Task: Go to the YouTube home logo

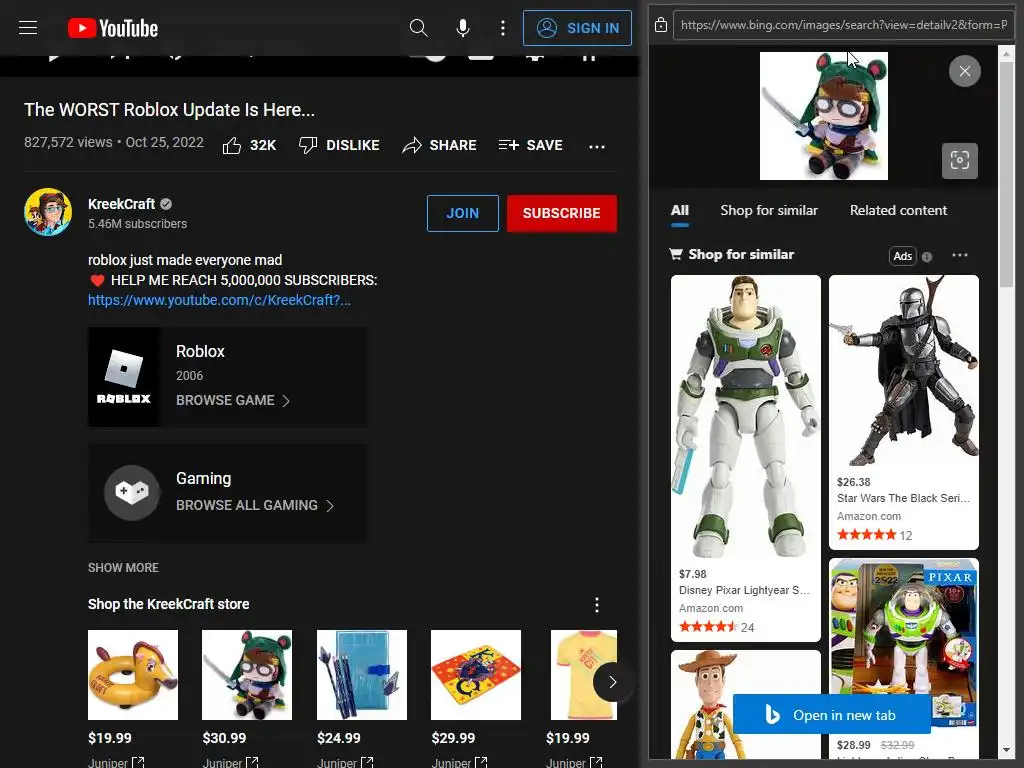Action: [113, 28]
